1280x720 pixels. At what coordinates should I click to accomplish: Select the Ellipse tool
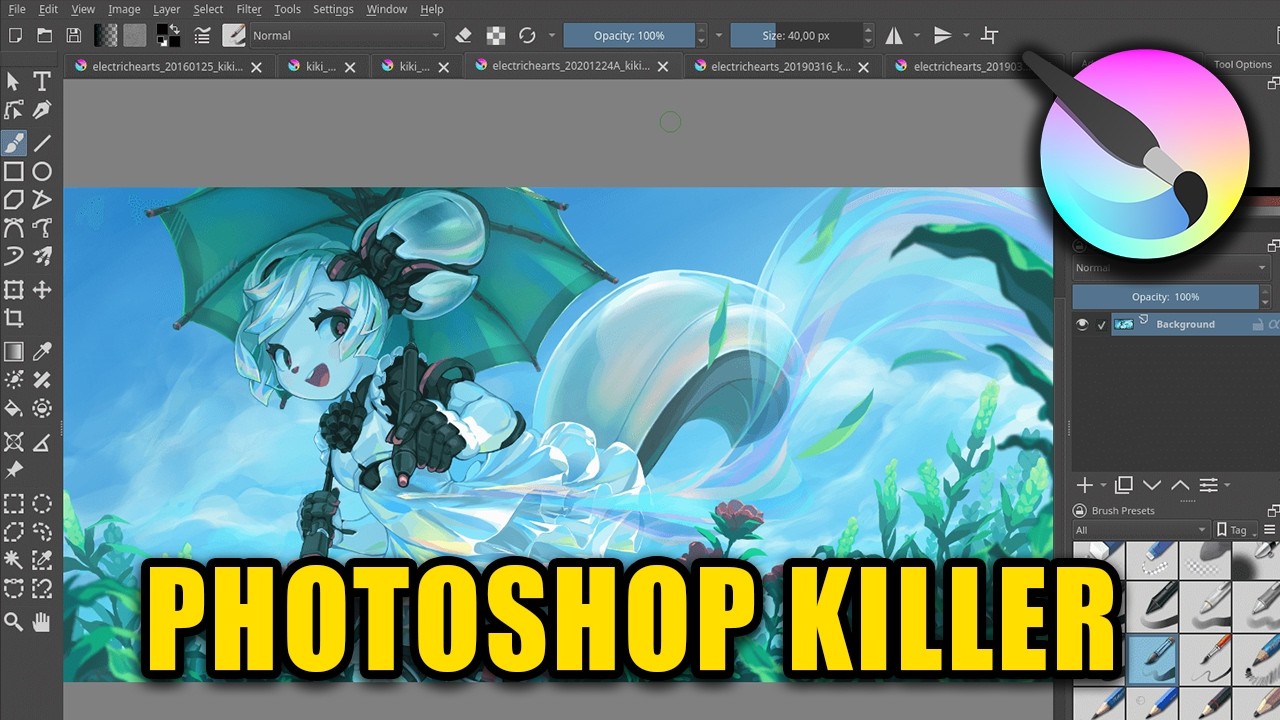click(42, 172)
